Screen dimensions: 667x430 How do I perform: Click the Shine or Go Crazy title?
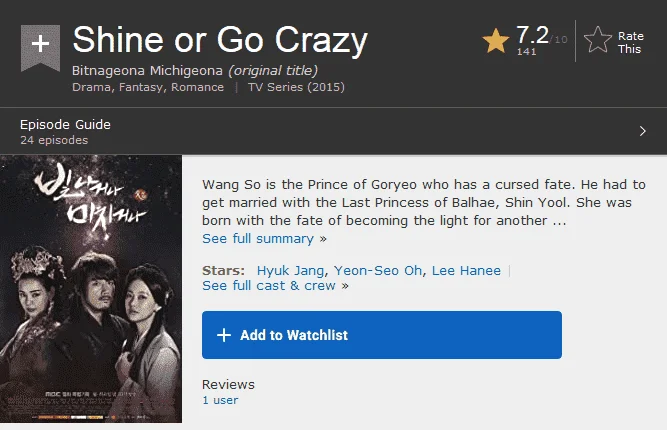[x=220, y=40]
